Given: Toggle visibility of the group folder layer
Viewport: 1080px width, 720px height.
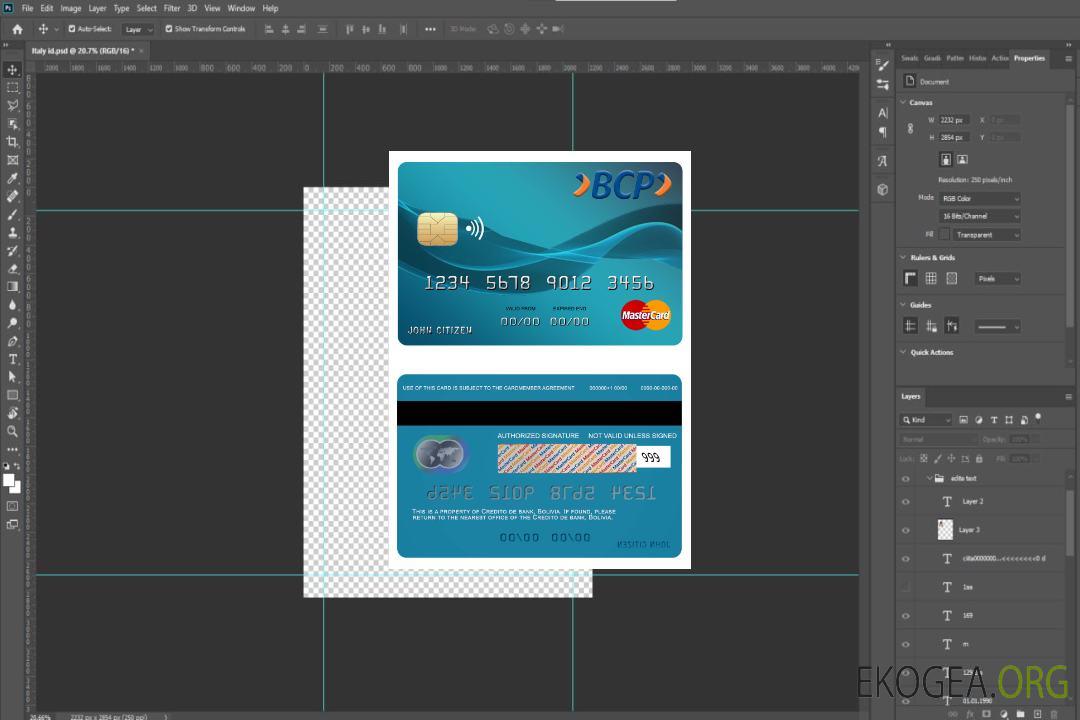Looking at the screenshot, I should click(x=906, y=479).
